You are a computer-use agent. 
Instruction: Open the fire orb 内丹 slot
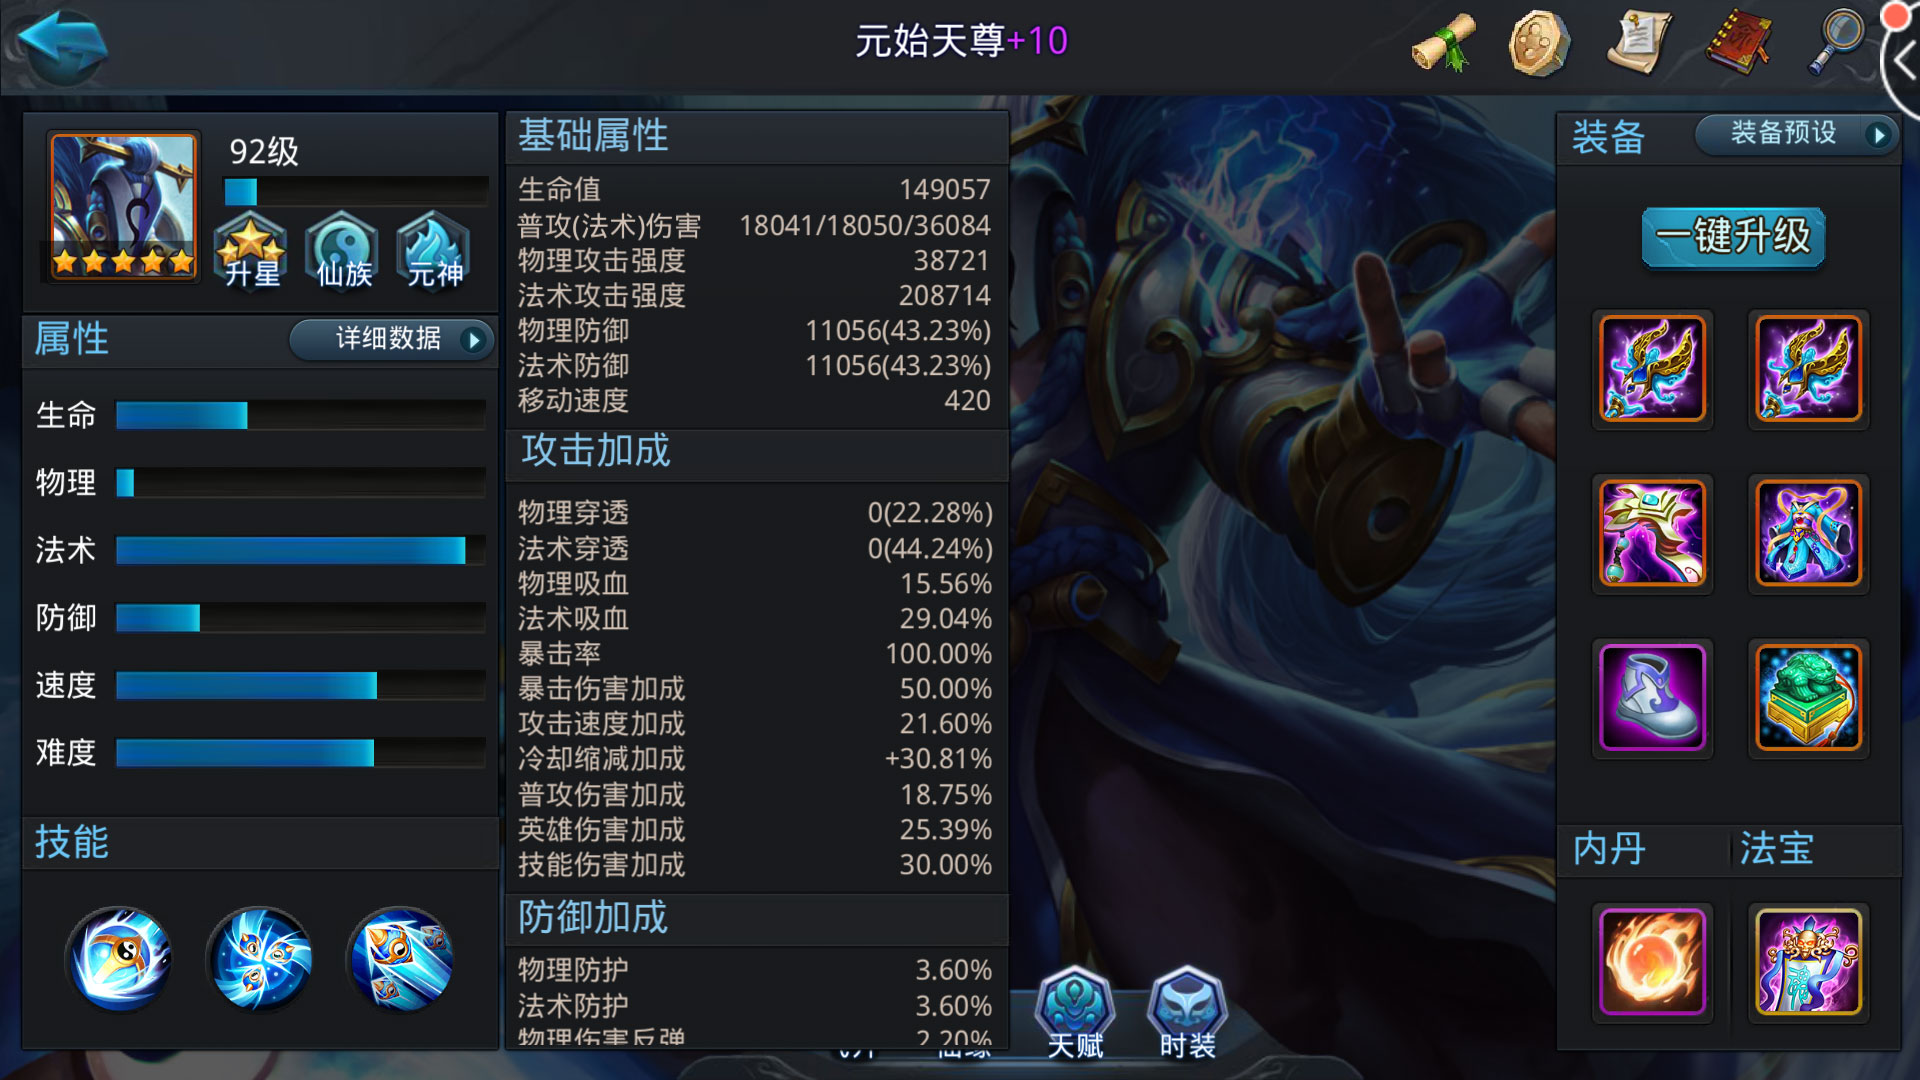click(1652, 962)
